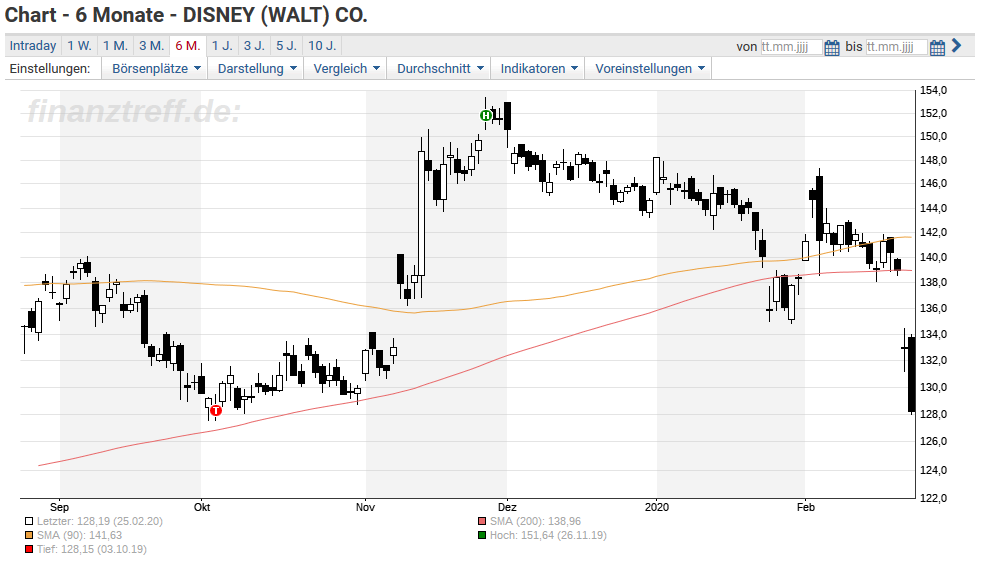Image resolution: width=982 pixels, height=561 pixels.
Task: Expand the Börsenplätze dropdown
Action: click(156, 69)
